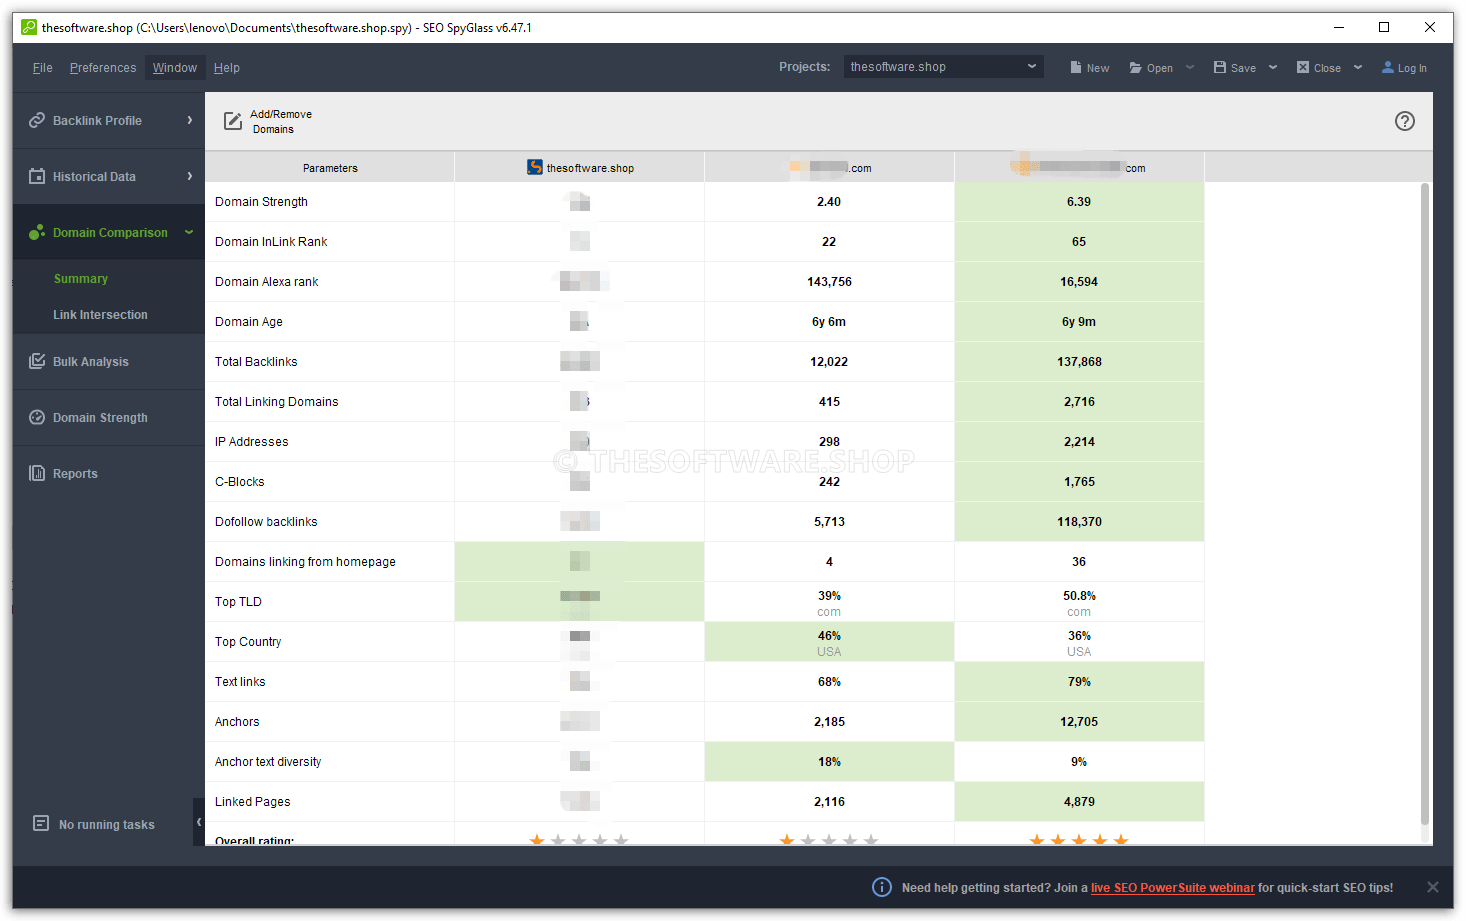This screenshot has height=921, width=1466.
Task: Open the Backlink Profile section
Action: click(108, 120)
